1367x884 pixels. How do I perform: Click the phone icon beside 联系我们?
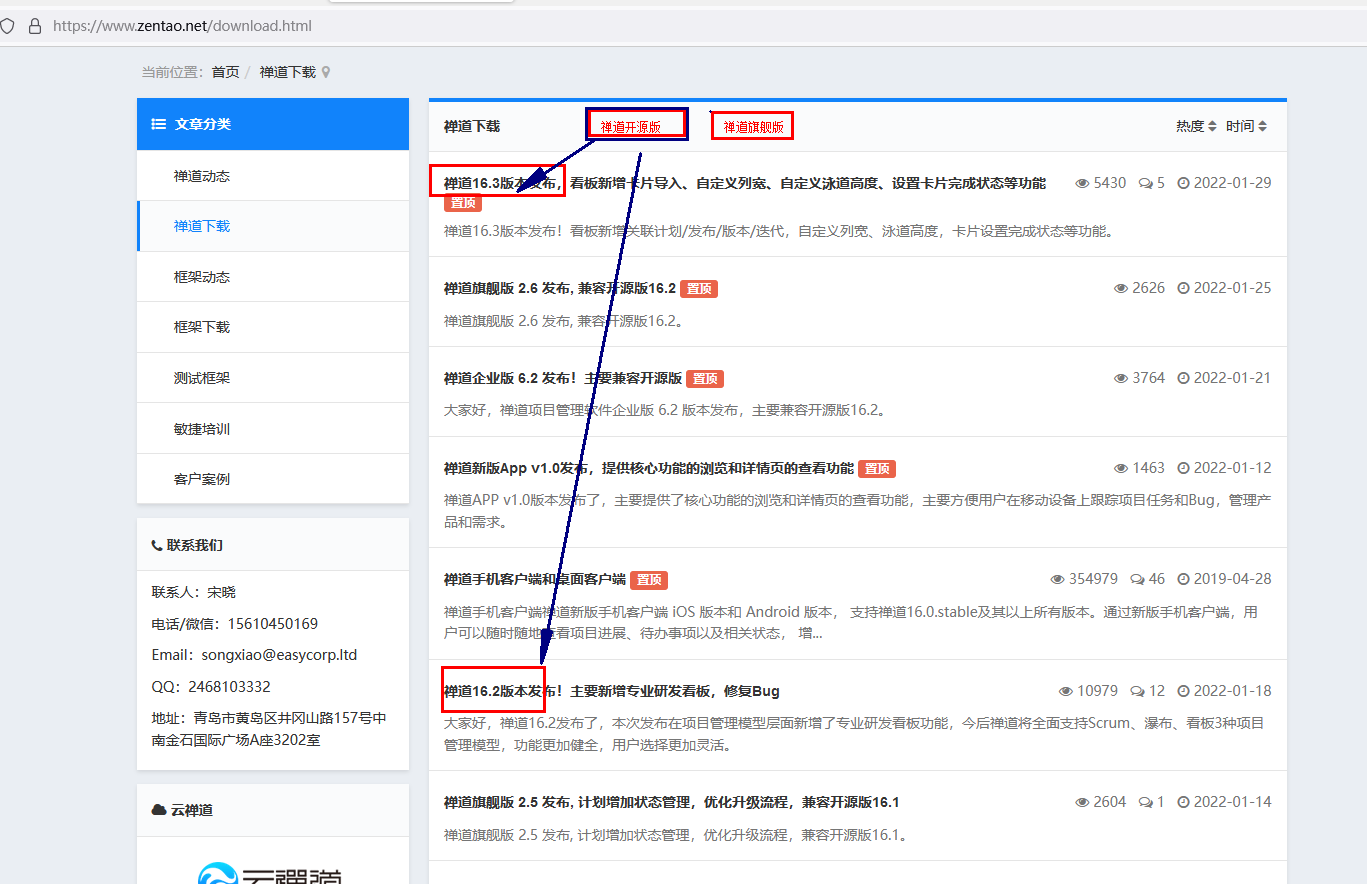[157, 546]
